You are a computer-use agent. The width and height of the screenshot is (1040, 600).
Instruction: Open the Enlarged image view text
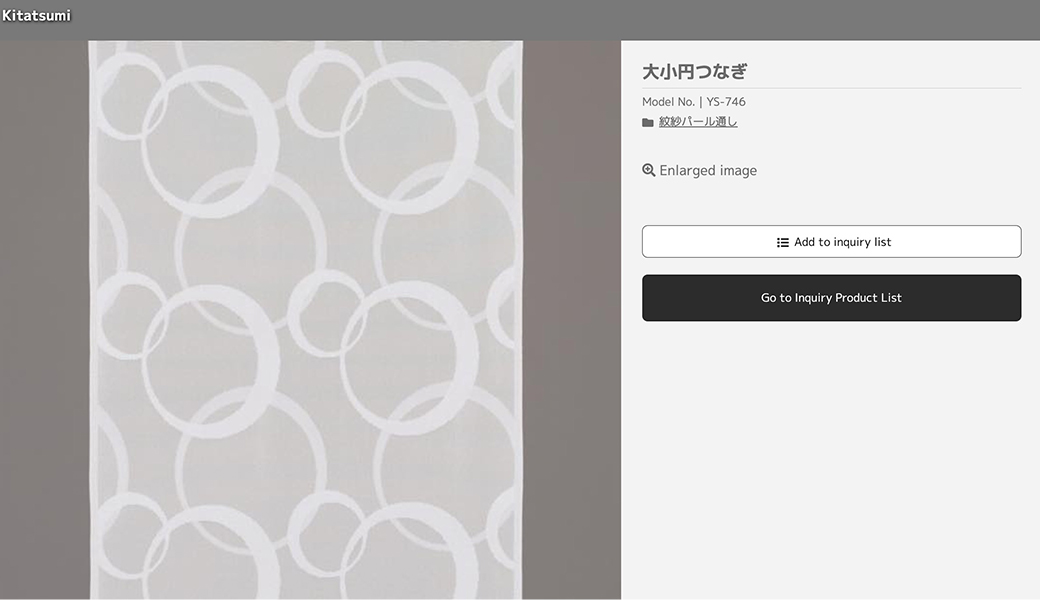(x=708, y=170)
